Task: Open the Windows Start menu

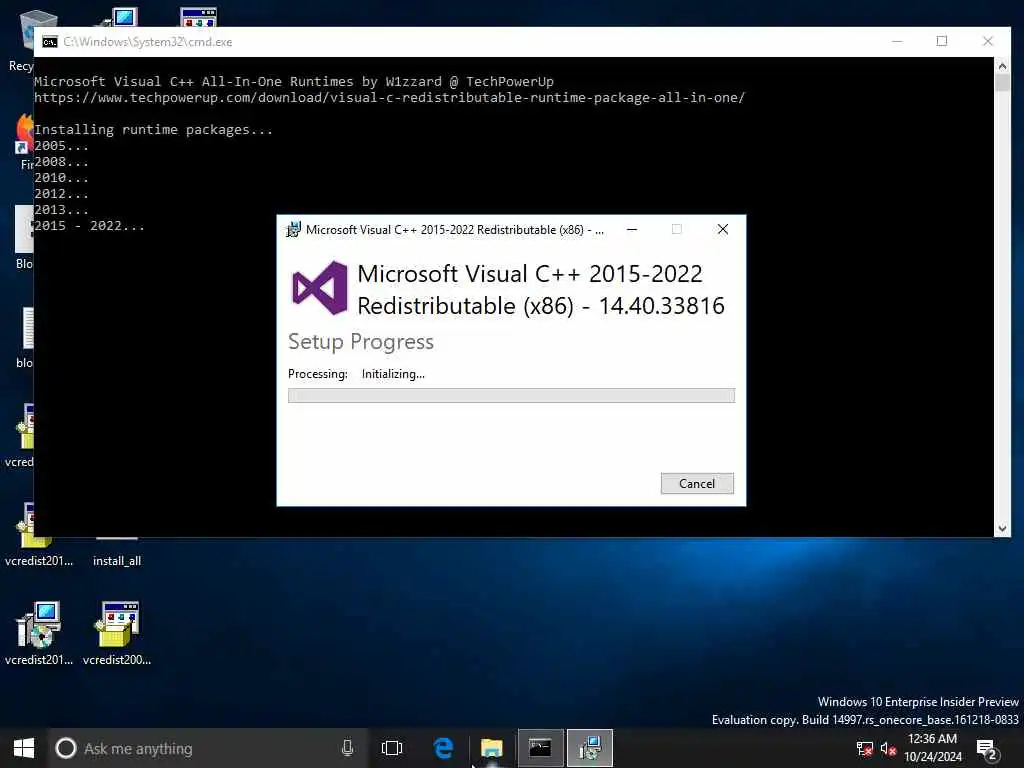Action: click(x=24, y=748)
